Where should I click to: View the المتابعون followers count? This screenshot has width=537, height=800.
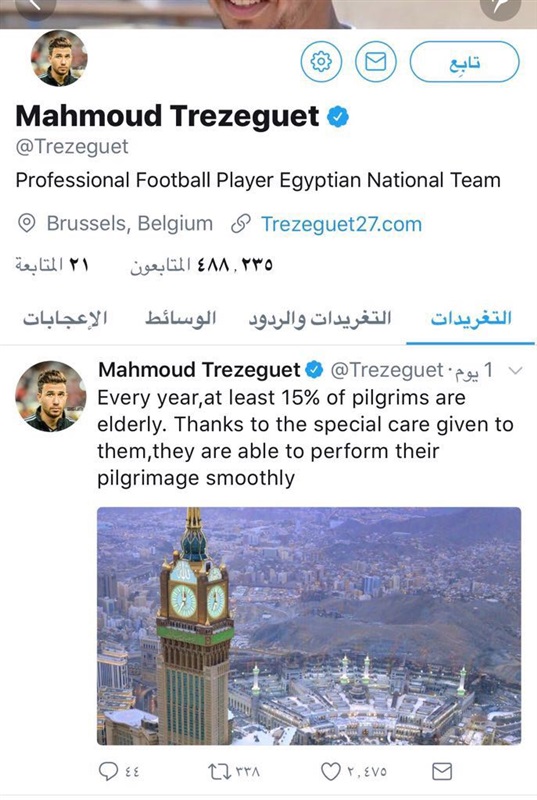click(x=201, y=265)
